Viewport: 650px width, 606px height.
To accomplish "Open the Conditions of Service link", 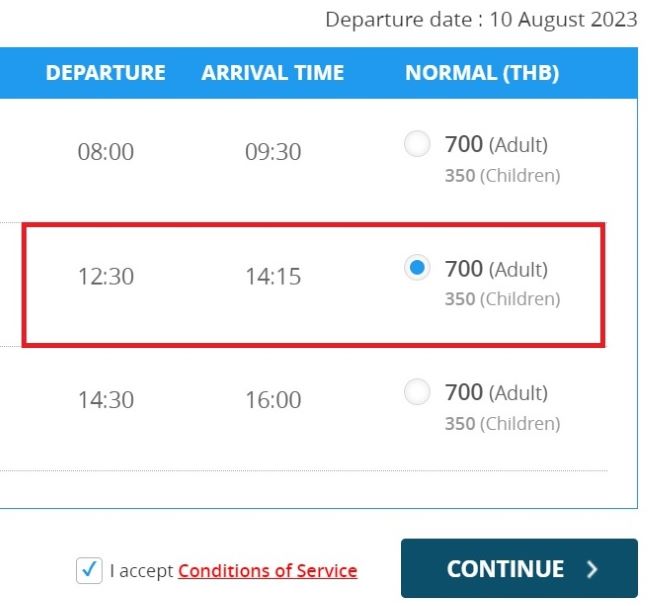I will [268, 571].
